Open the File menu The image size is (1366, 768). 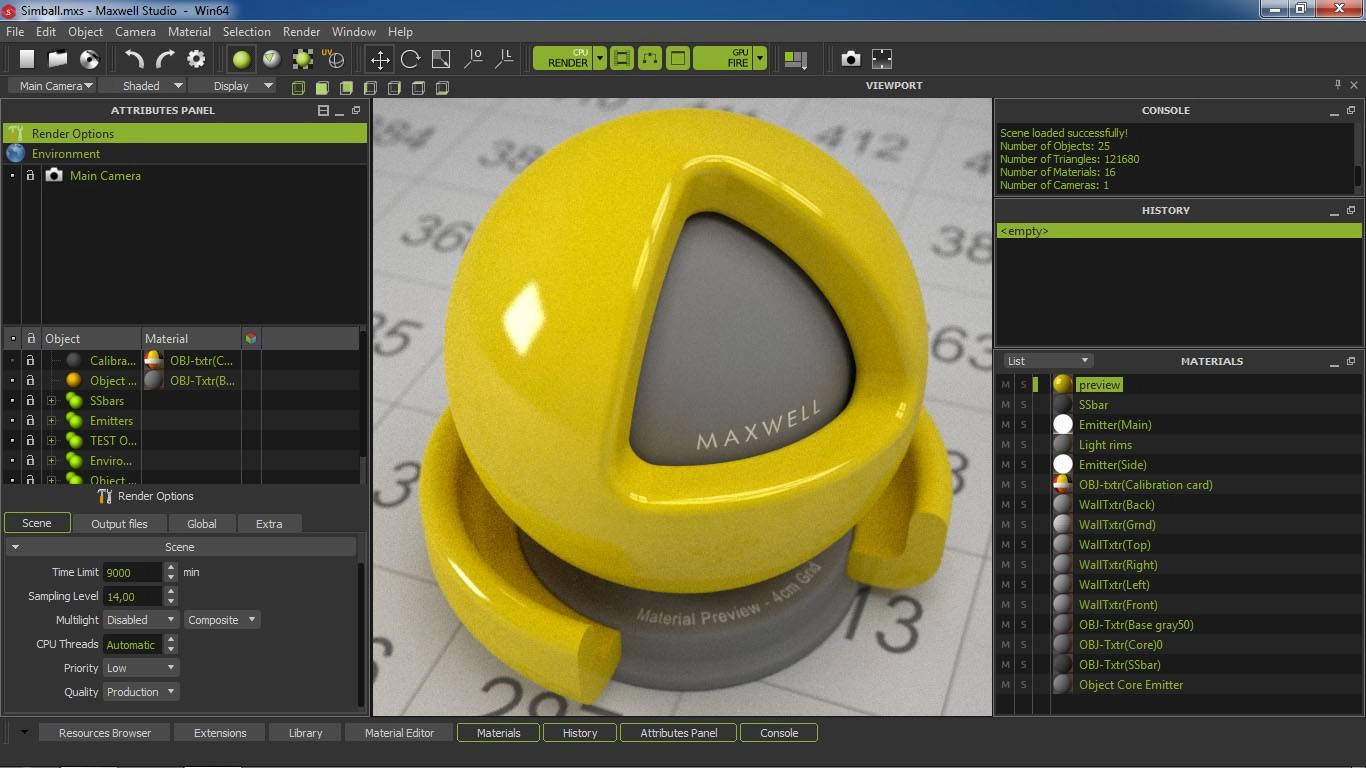(15, 32)
